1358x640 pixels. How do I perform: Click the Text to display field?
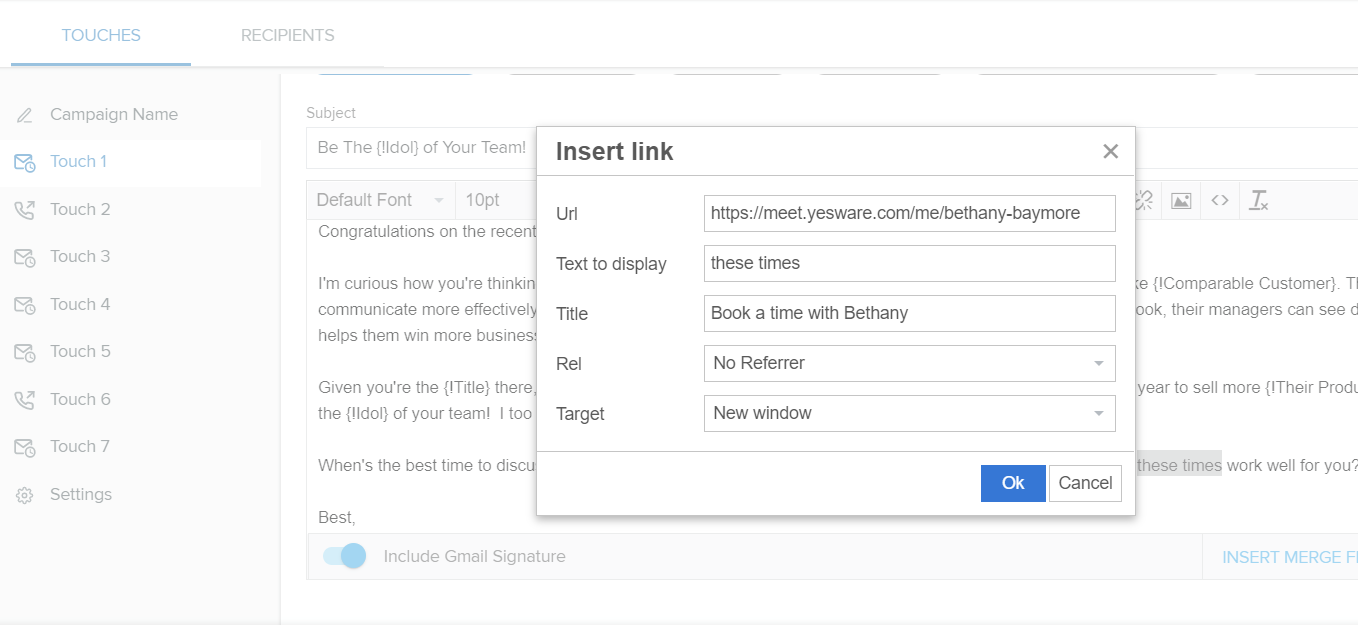(909, 263)
